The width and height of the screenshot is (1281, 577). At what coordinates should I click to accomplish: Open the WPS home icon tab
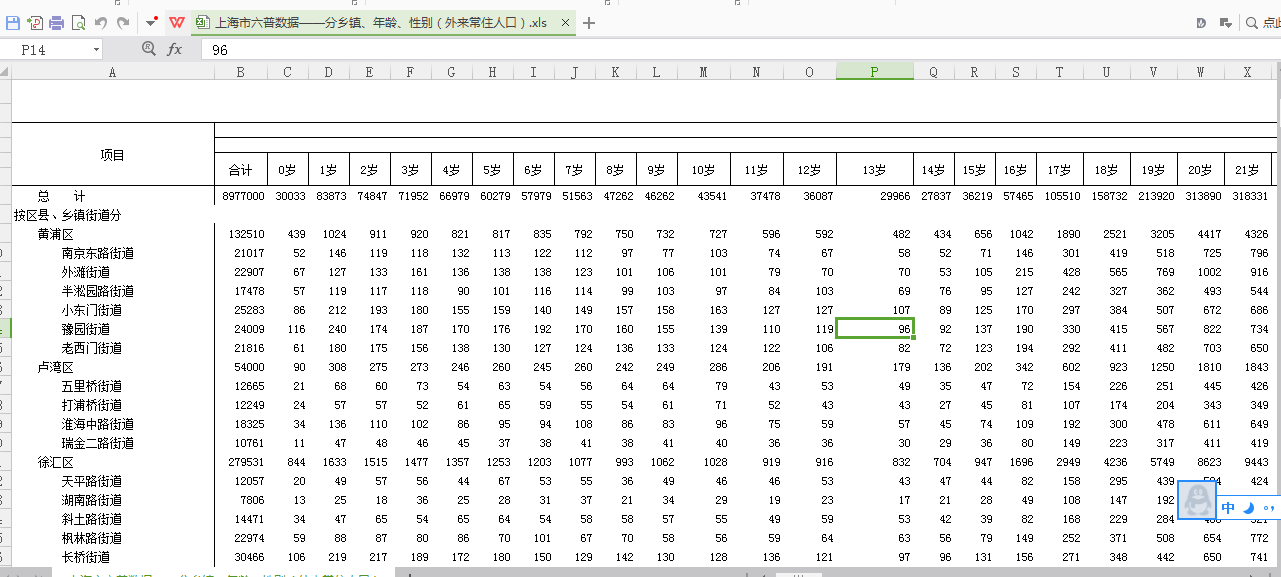click(x=177, y=23)
